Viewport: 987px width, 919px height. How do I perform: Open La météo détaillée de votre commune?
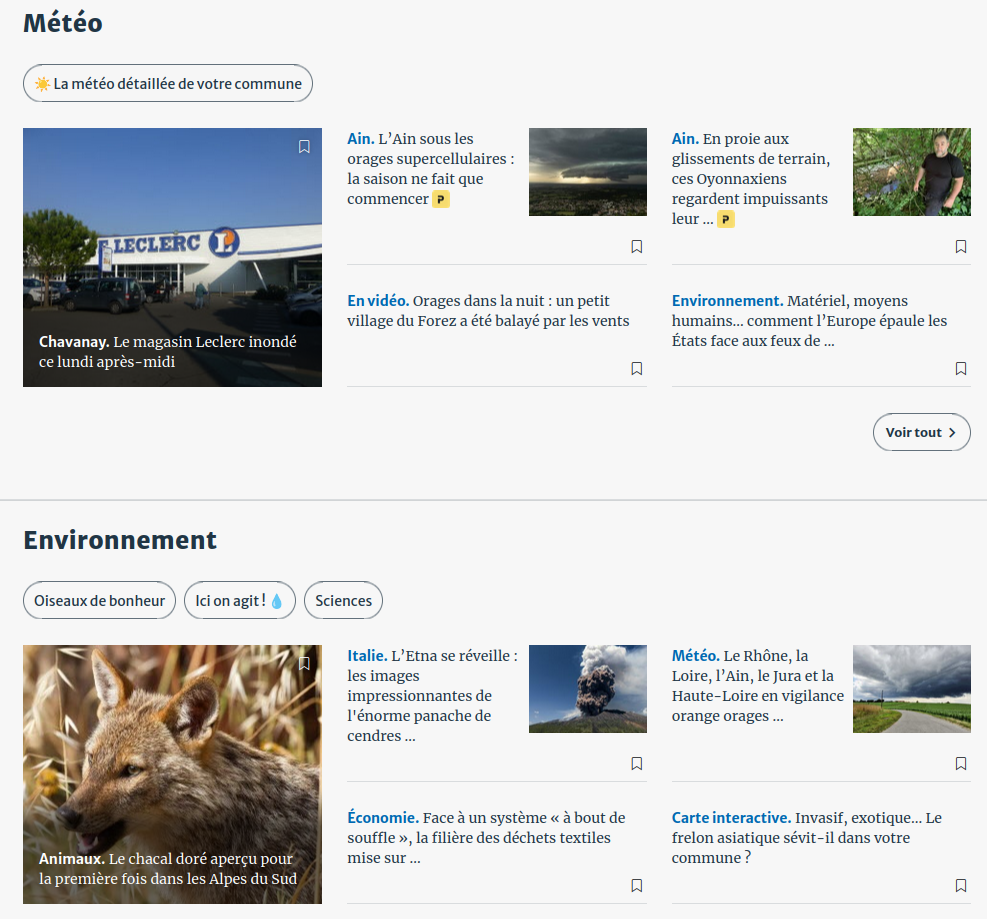click(x=168, y=84)
